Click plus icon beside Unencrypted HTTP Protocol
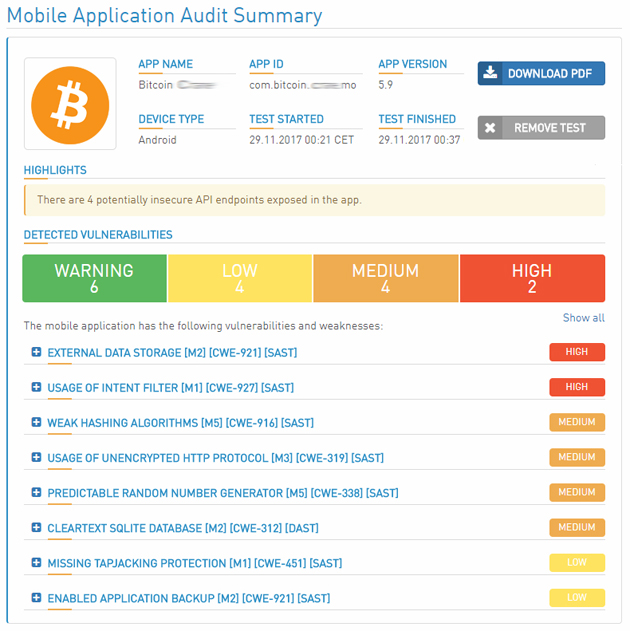The width and height of the screenshot is (630, 631). [36, 457]
